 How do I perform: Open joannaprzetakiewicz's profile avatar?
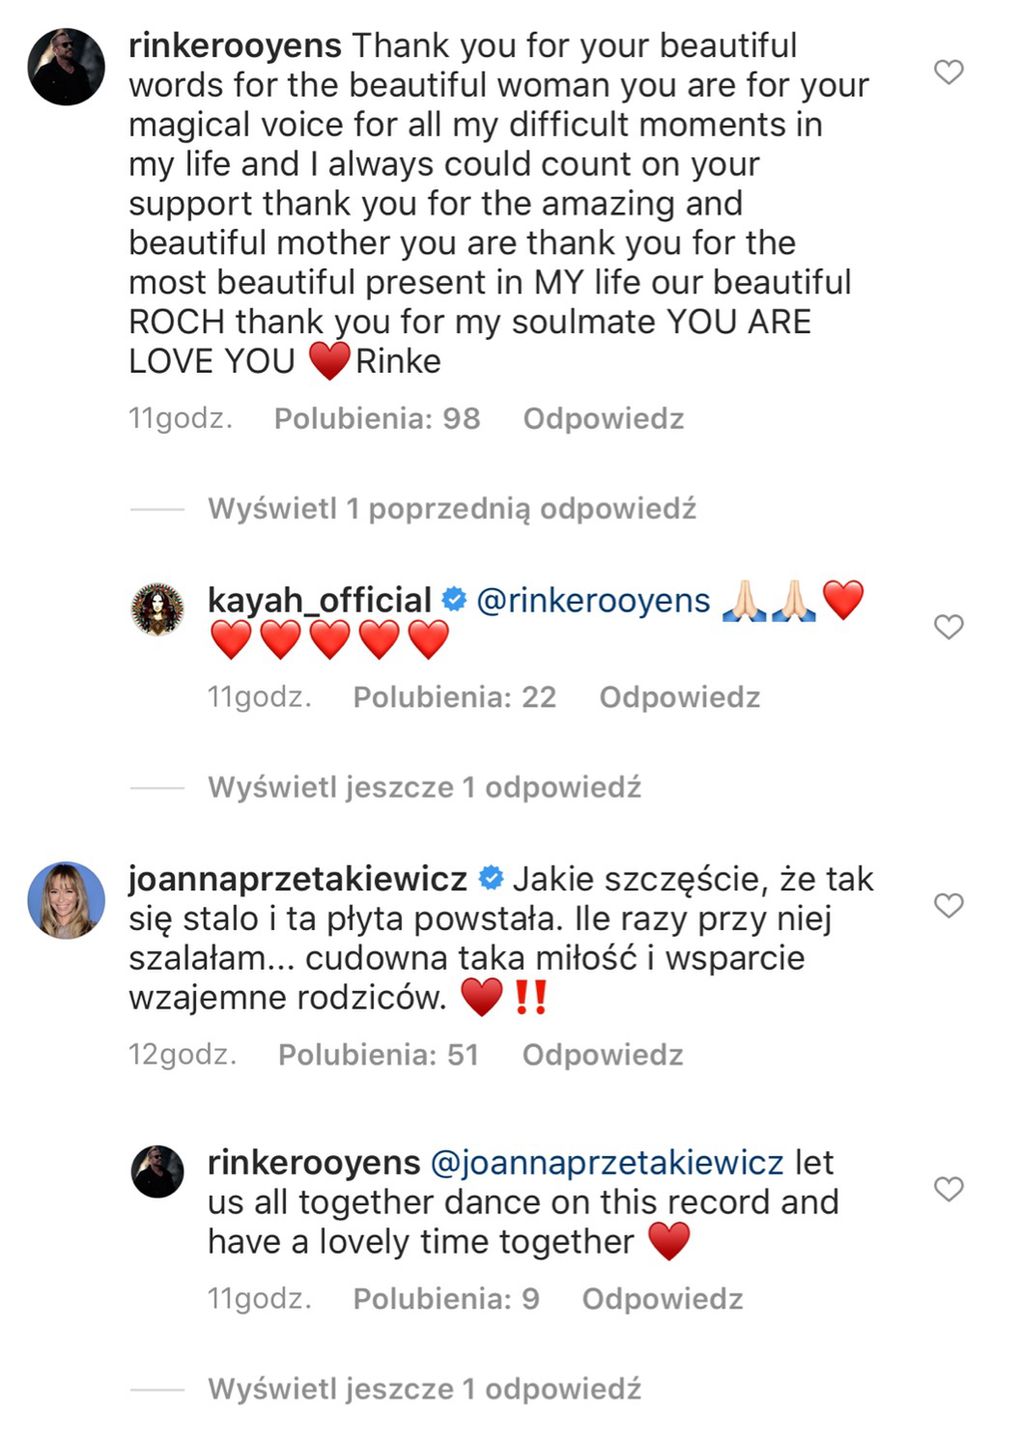pyautogui.click(x=66, y=900)
